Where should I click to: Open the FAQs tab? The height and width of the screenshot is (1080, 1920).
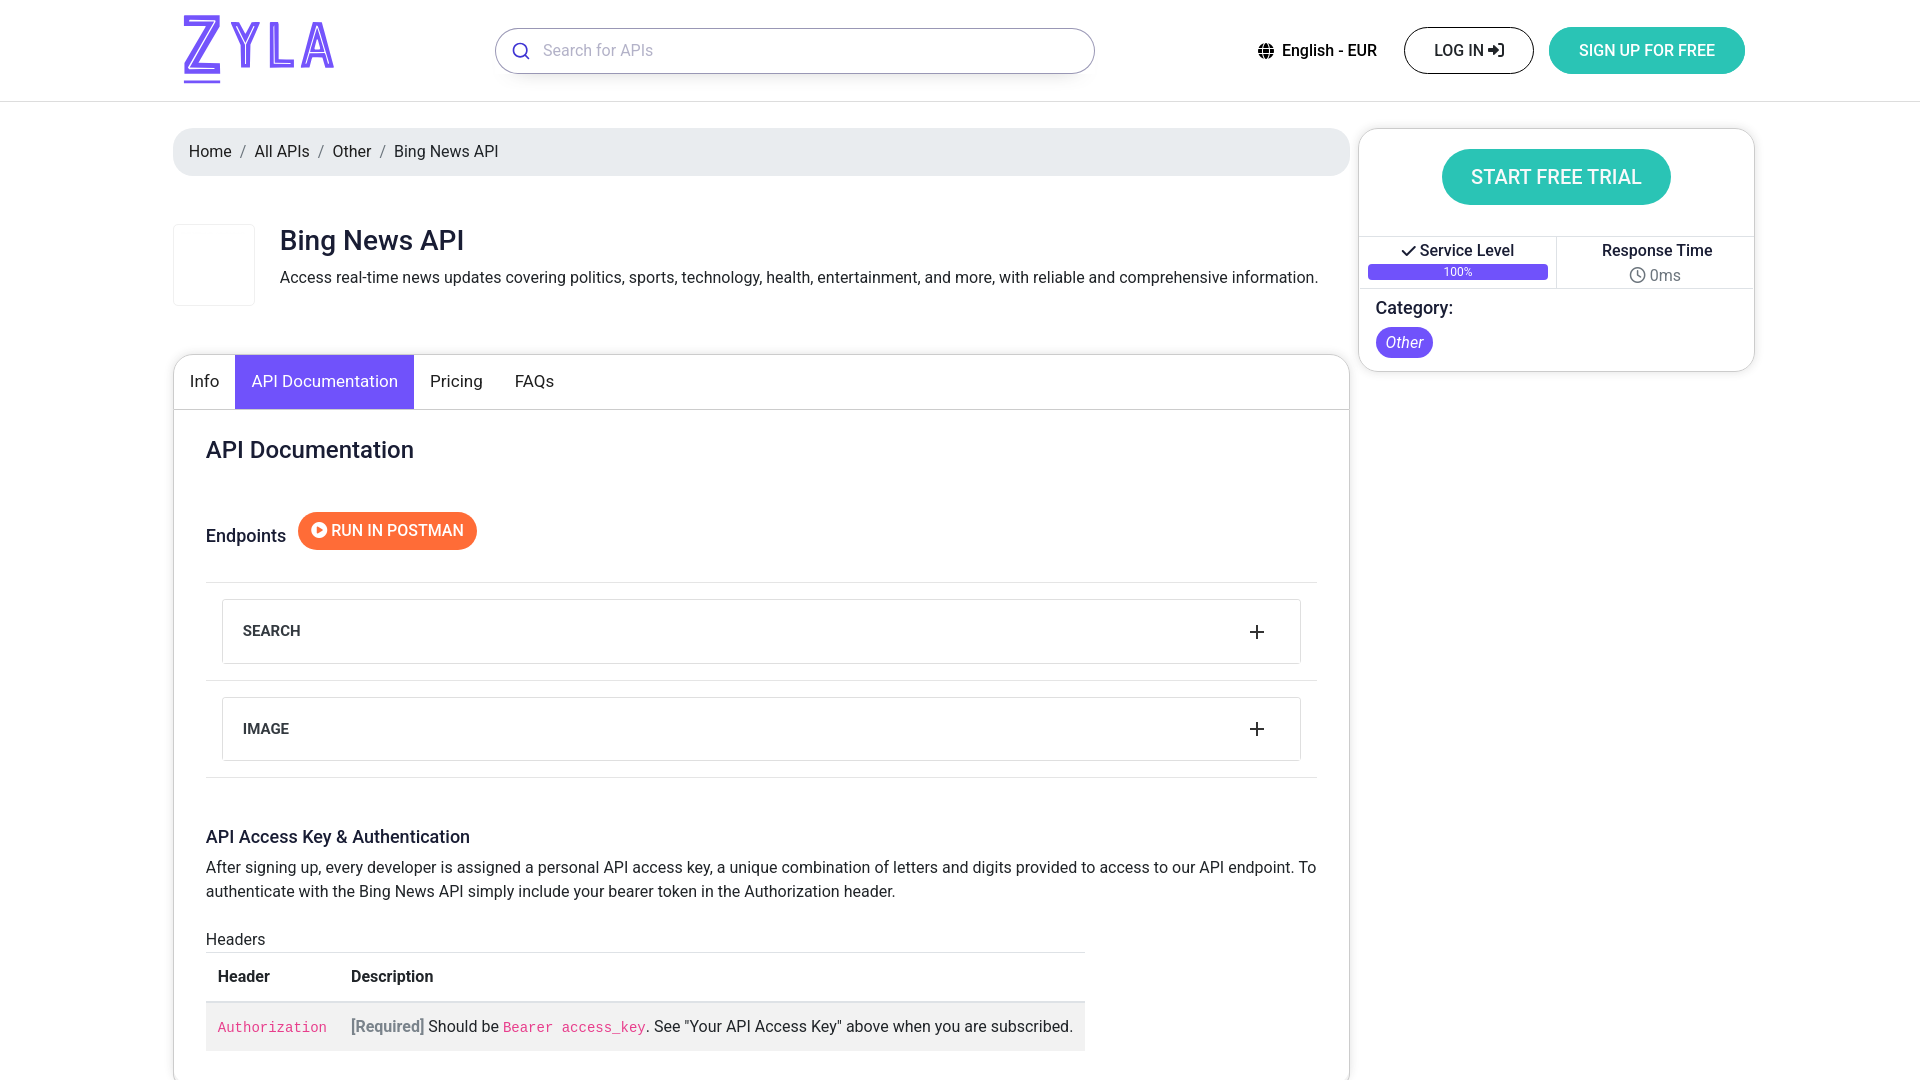(x=534, y=382)
